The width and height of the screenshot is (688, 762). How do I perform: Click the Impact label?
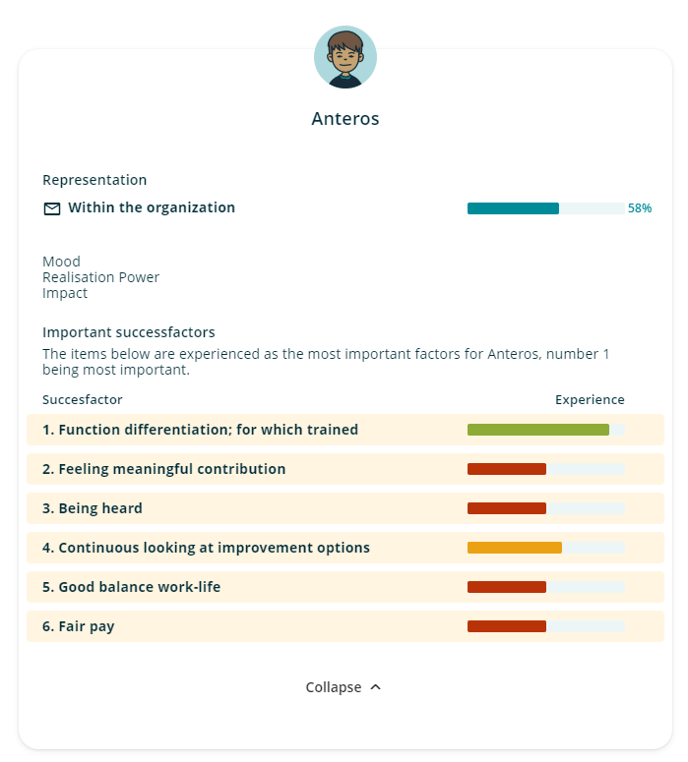(65, 293)
